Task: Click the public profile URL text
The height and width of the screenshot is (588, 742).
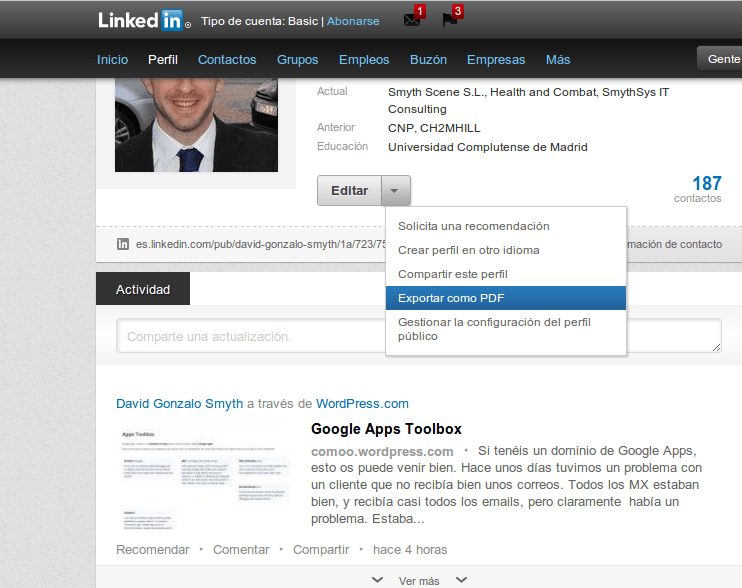Action: coord(261,244)
